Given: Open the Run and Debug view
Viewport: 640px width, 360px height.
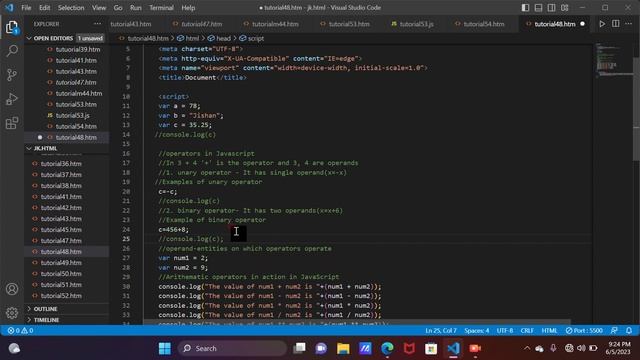Looking at the screenshot, I should point(12,99).
